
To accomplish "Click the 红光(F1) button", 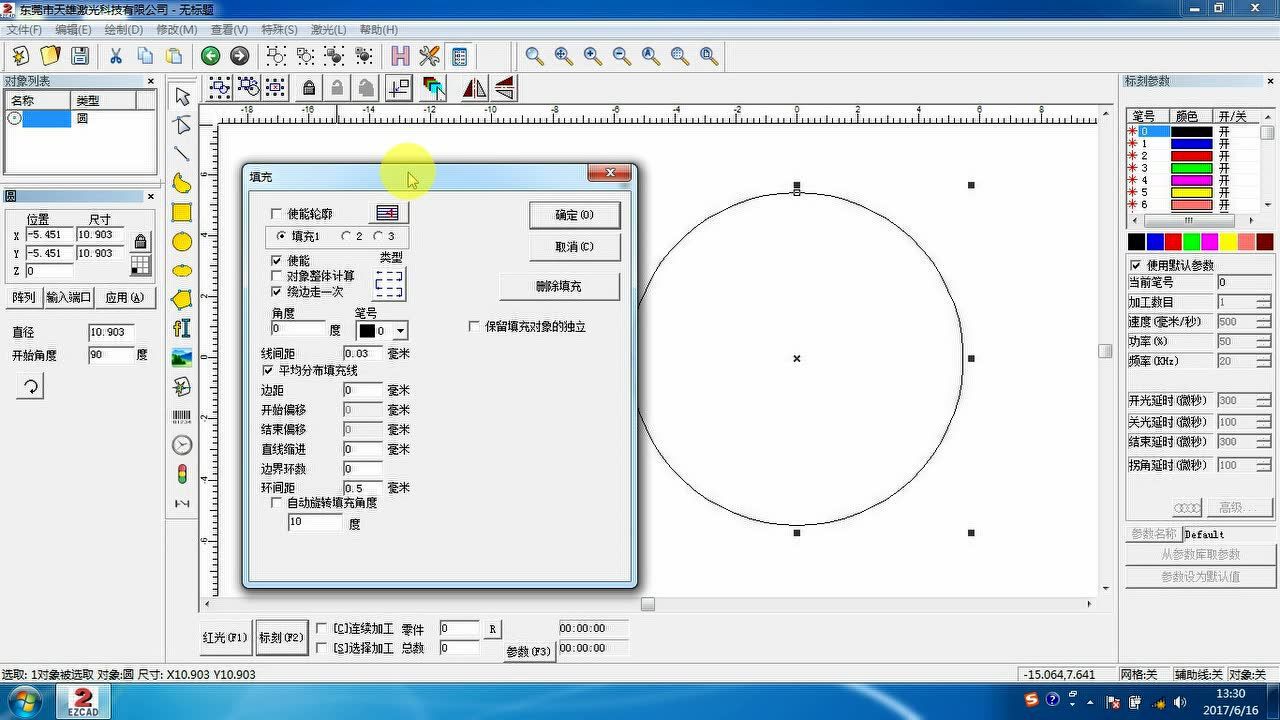I will (x=225, y=637).
